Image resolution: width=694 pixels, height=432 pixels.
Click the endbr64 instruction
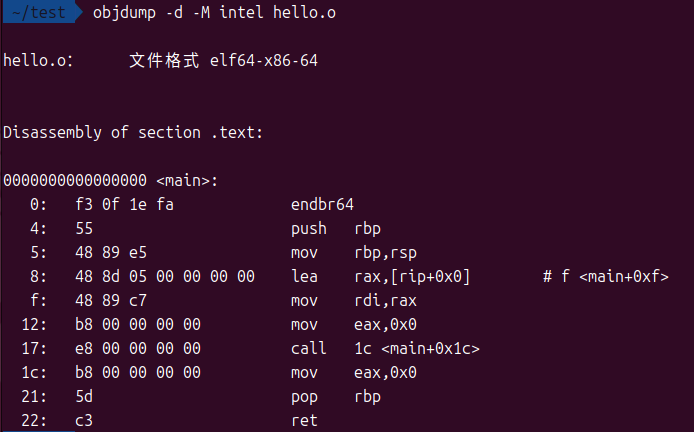pos(322,204)
